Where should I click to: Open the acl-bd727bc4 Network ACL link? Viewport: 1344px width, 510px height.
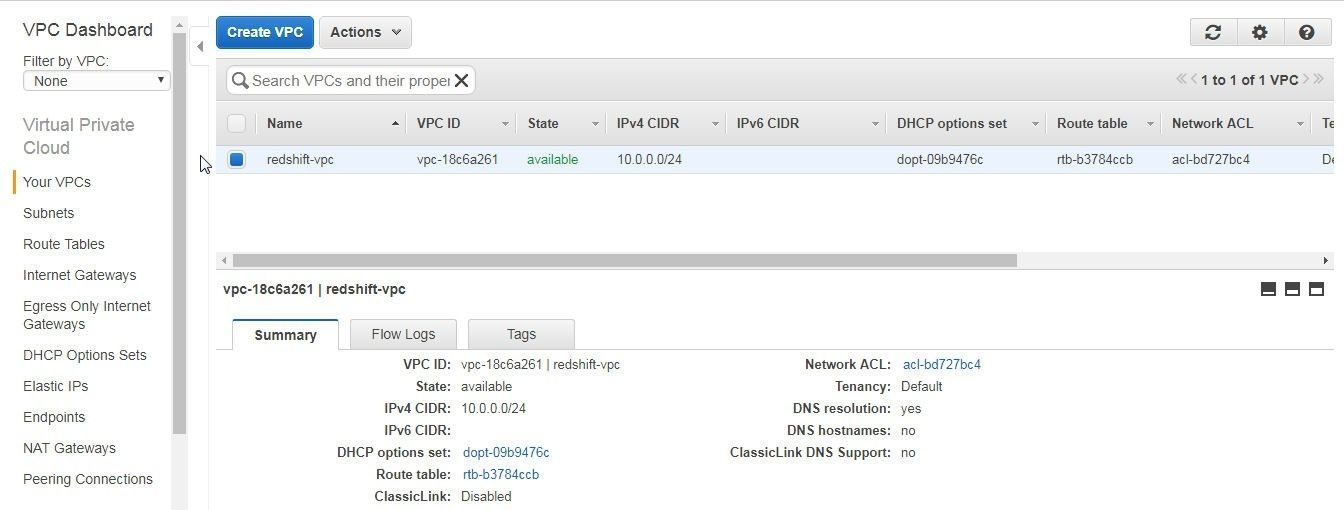point(941,364)
